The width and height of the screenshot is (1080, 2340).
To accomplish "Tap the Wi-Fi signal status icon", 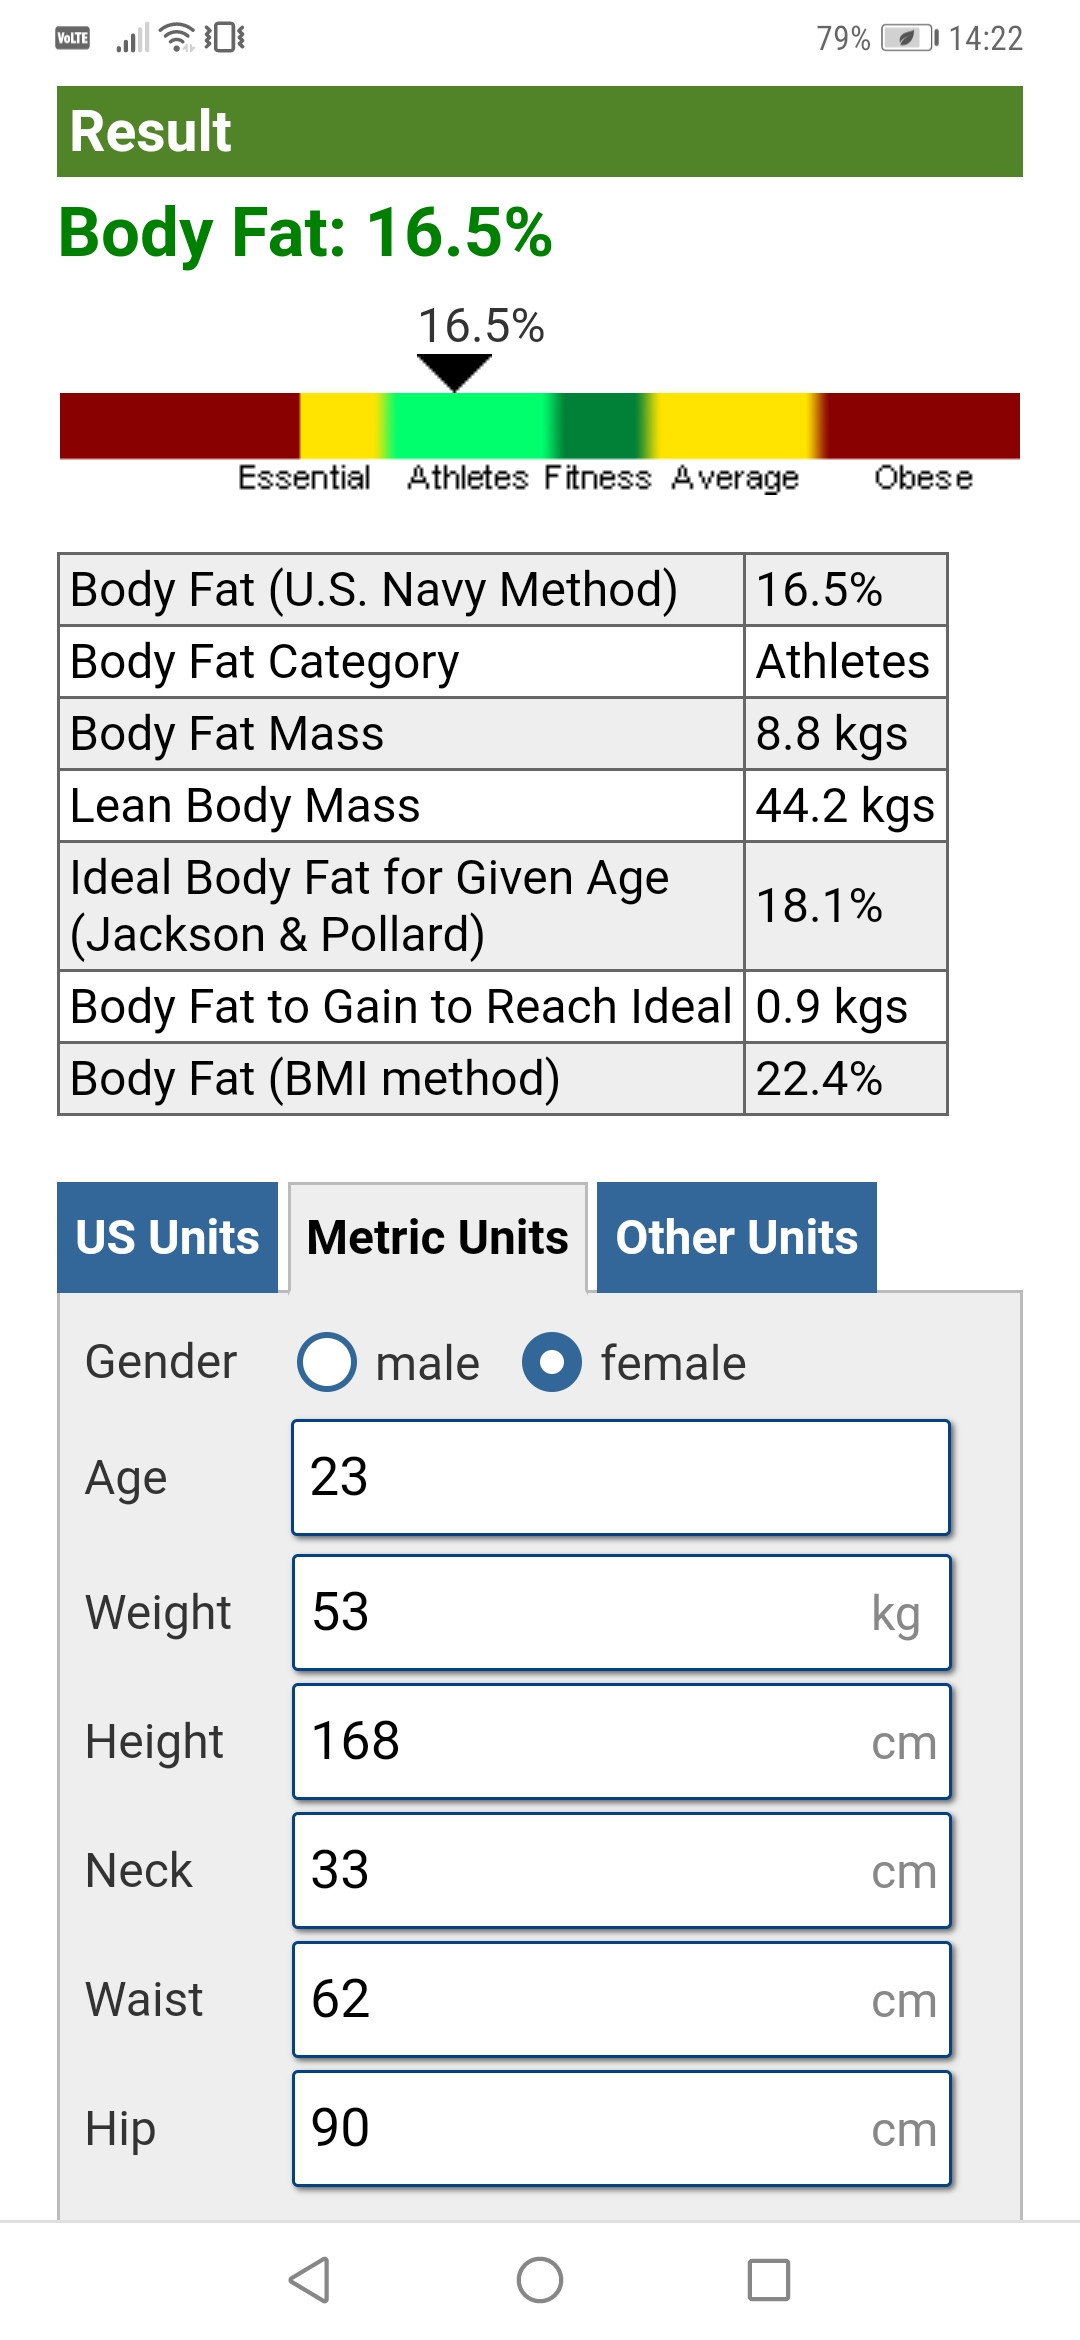I will (178, 38).
